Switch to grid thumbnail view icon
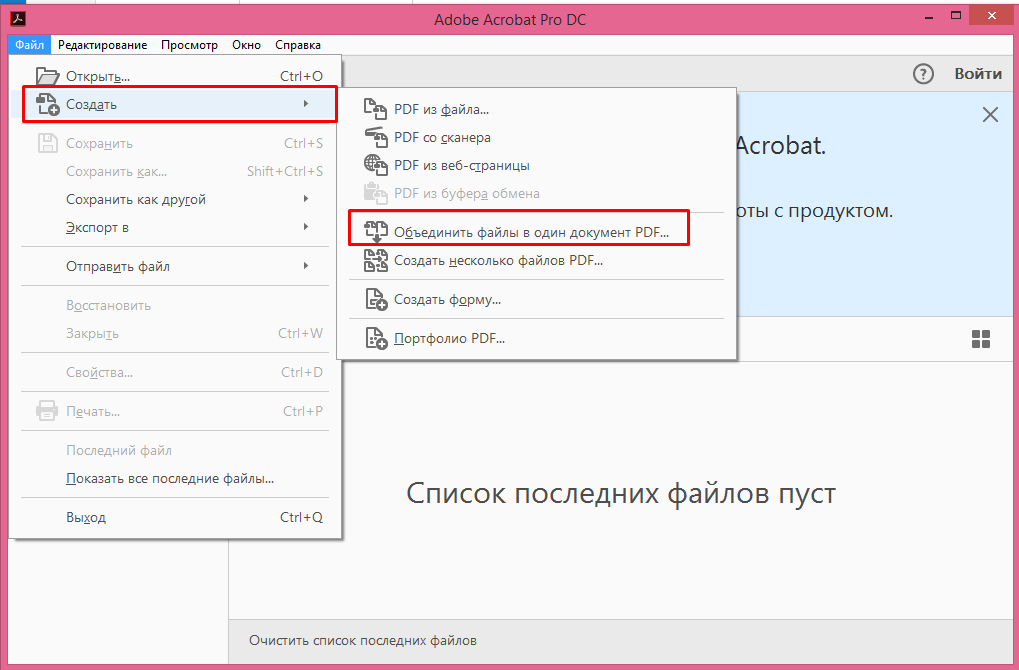 (x=981, y=339)
